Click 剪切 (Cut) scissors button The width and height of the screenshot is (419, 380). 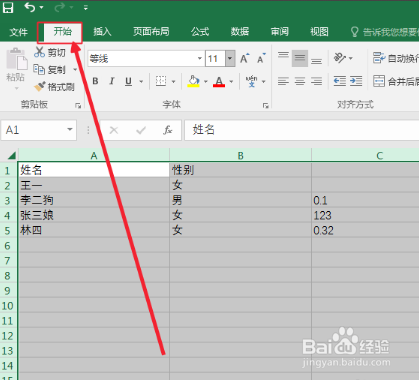[x=50, y=52]
